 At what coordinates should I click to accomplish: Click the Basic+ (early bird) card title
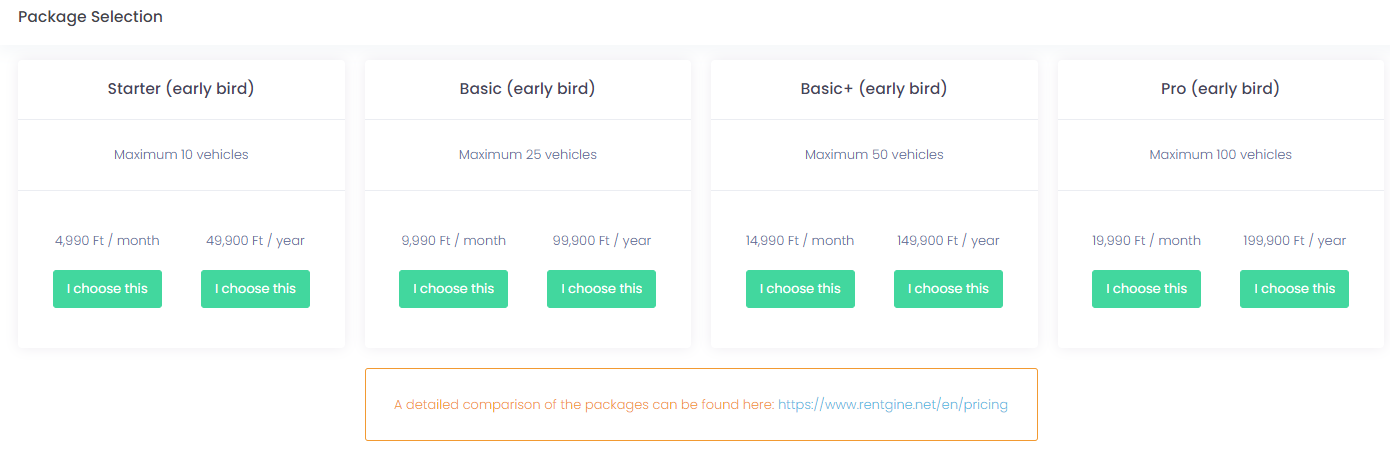click(x=874, y=89)
